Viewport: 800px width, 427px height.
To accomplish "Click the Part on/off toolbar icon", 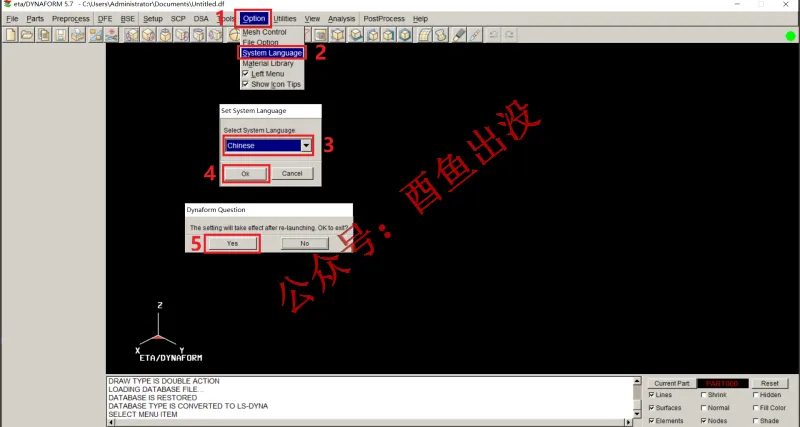I will (96, 35).
